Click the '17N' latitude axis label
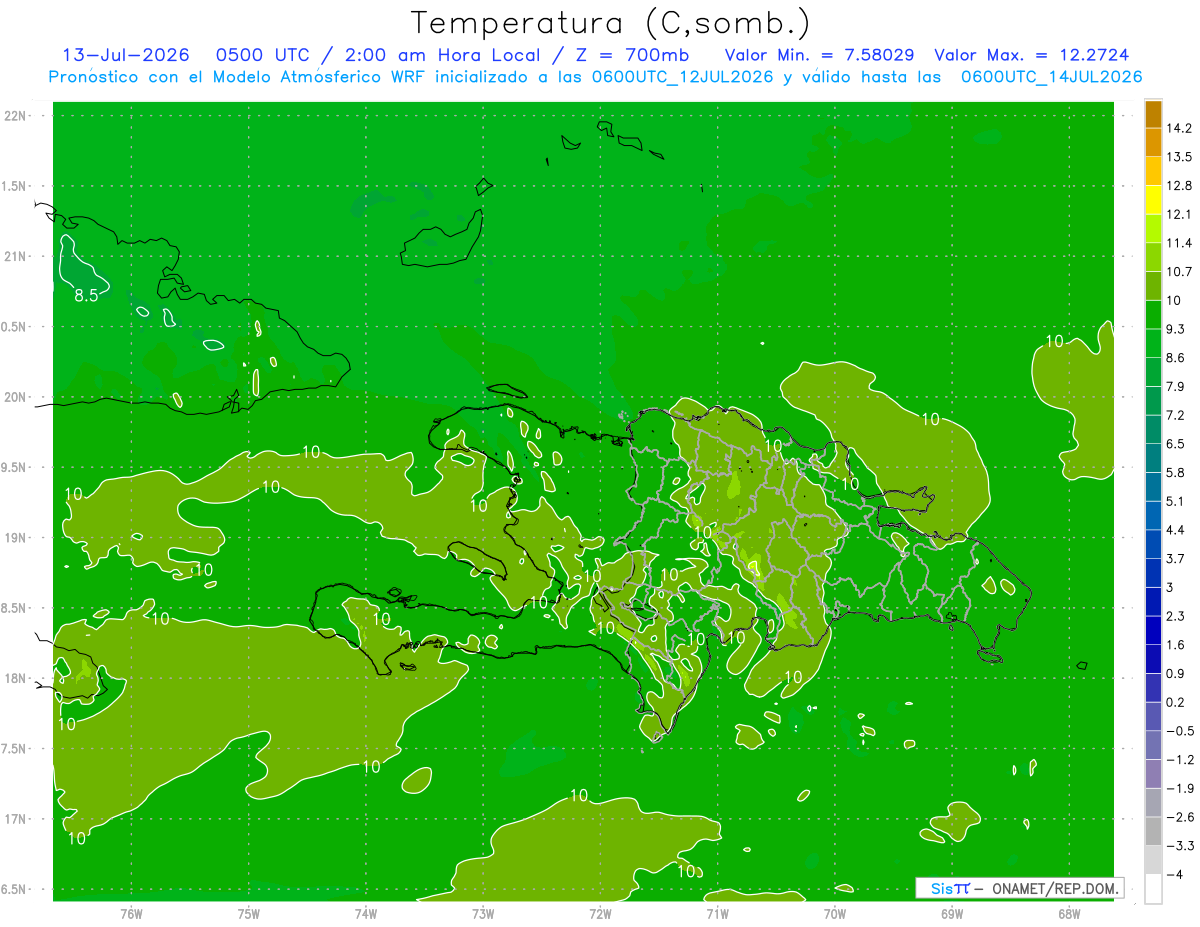The height and width of the screenshot is (927, 1200). 14,820
